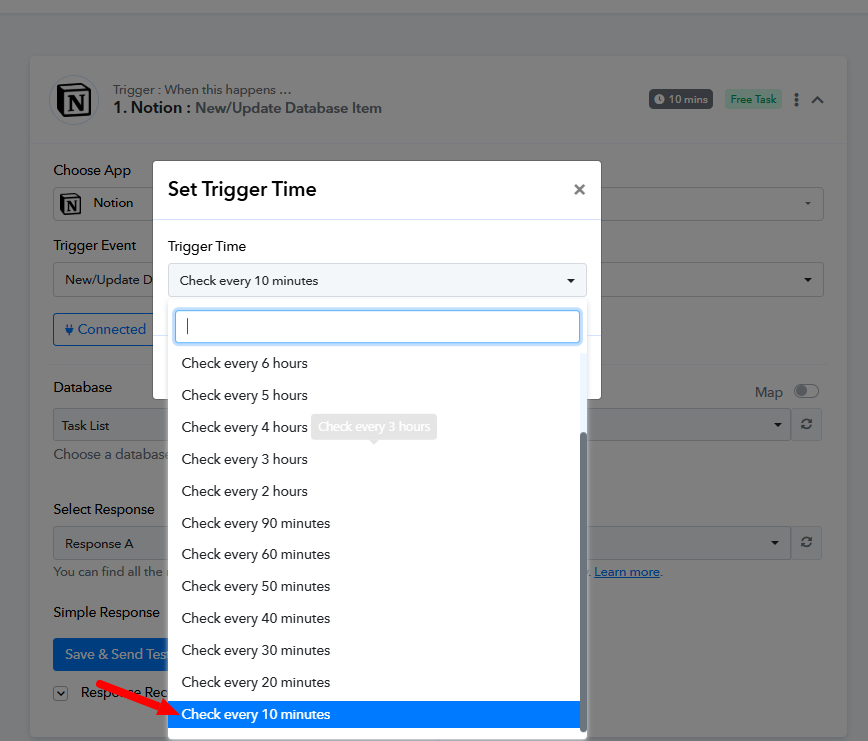This screenshot has height=741, width=868.
Task: Toggle the Map switch
Action: tap(806, 391)
